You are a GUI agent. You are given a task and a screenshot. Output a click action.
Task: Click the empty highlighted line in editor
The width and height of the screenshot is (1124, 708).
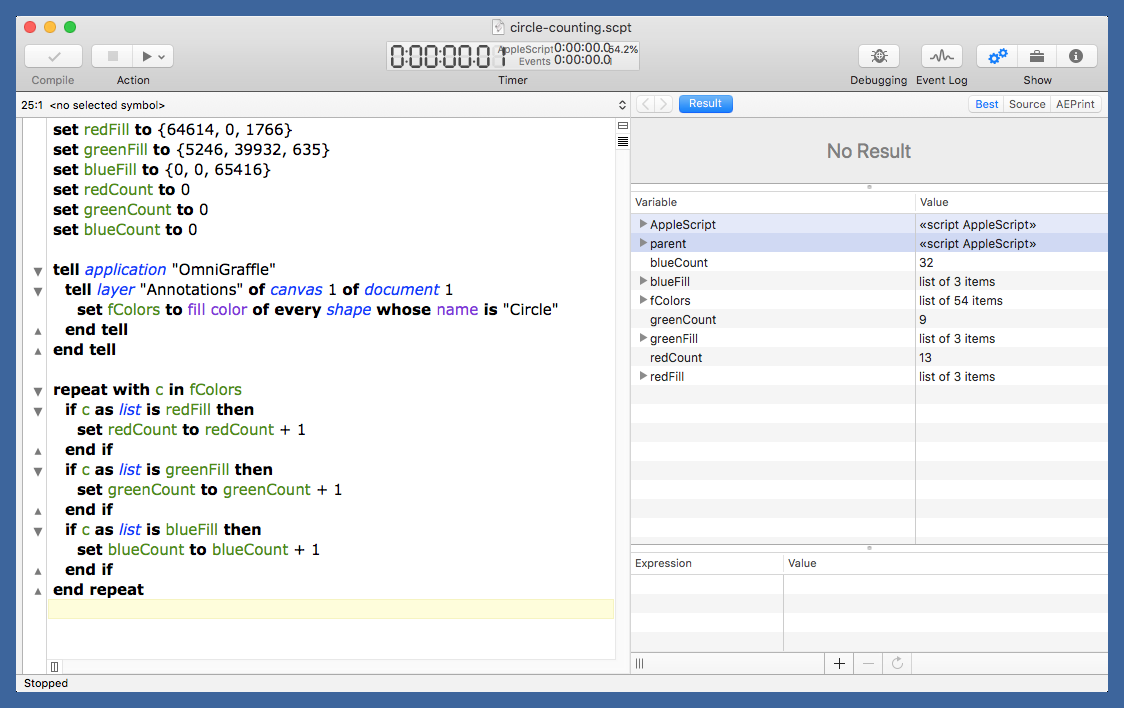pyautogui.click(x=330, y=609)
